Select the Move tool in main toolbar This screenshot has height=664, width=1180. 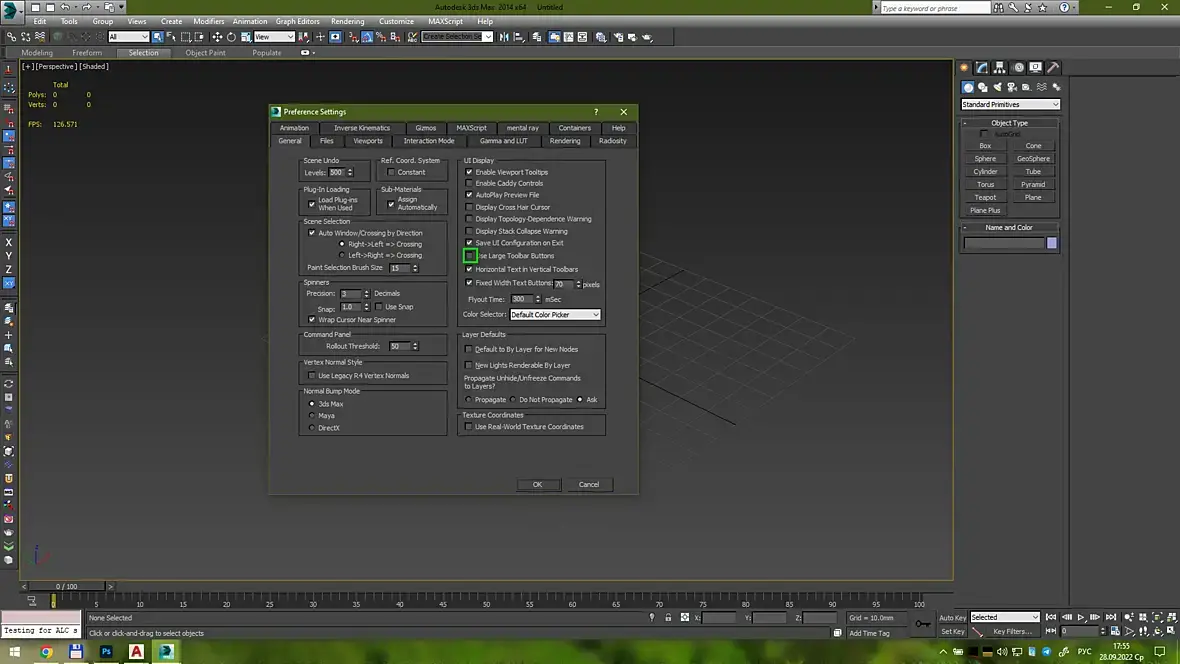[217, 37]
